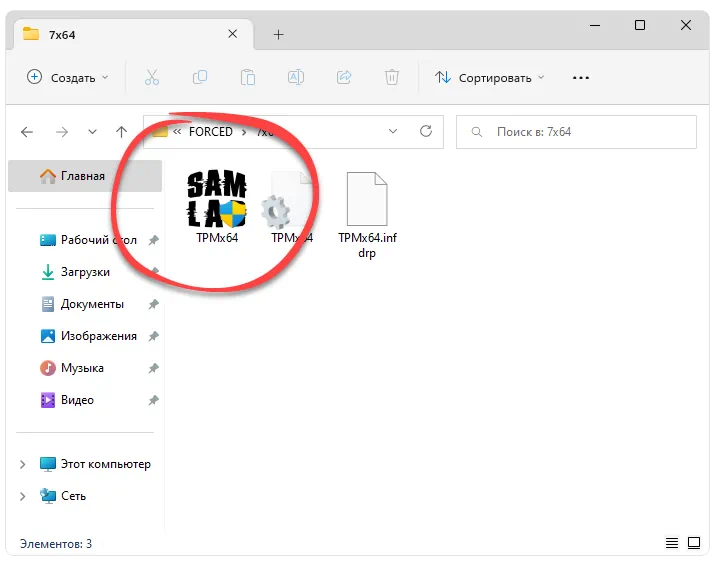Expand address bar history dropdown
717x561 pixels.
393,132
